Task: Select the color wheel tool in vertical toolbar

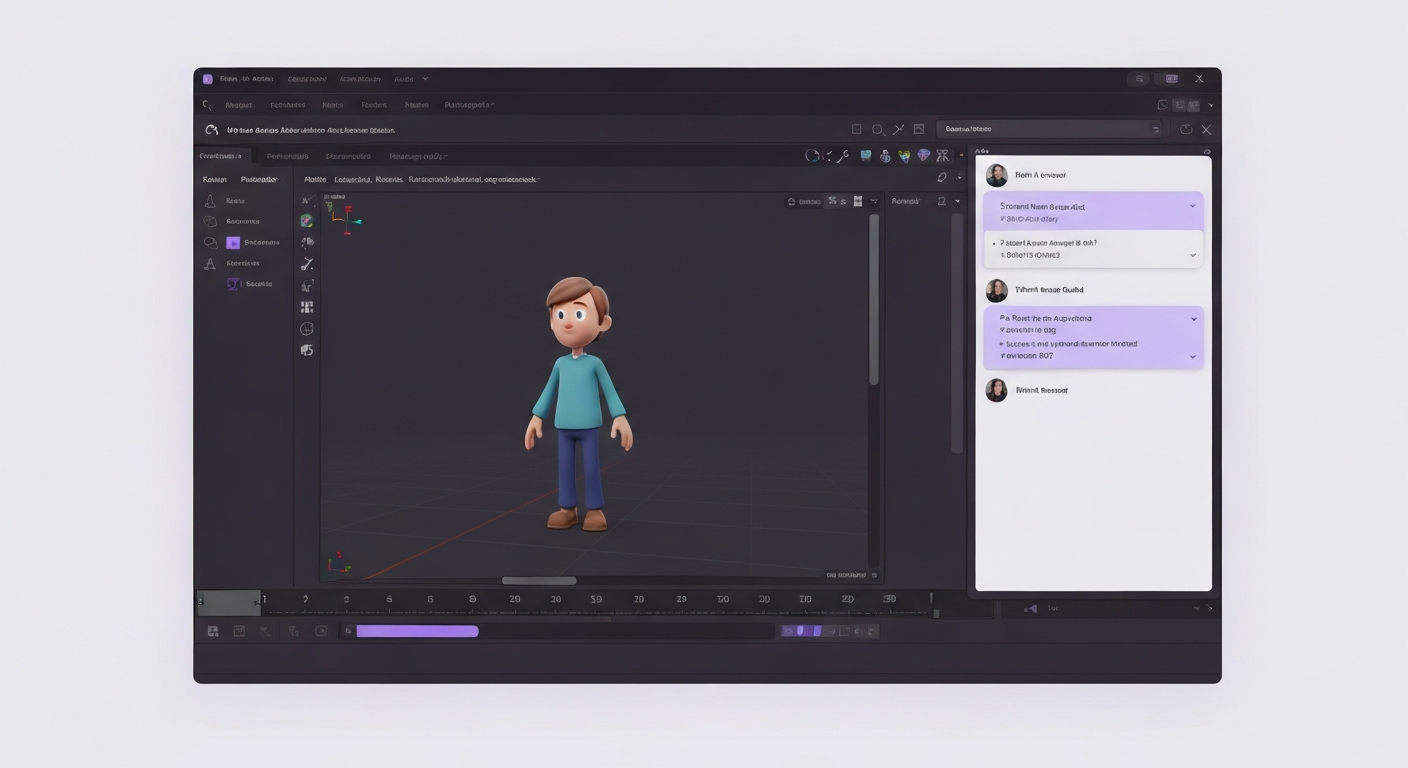Action: (307, 221)
